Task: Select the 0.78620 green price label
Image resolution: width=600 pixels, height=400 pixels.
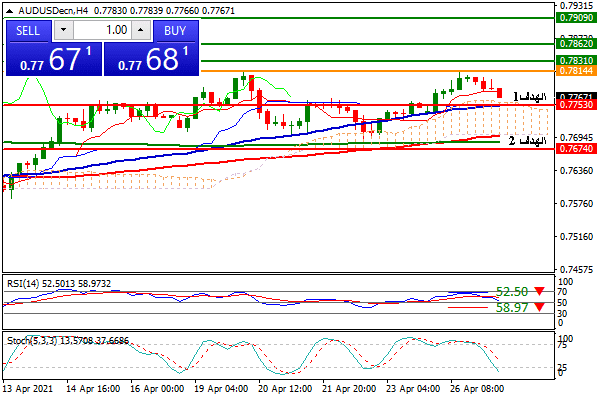Action: tap(576, 44)
